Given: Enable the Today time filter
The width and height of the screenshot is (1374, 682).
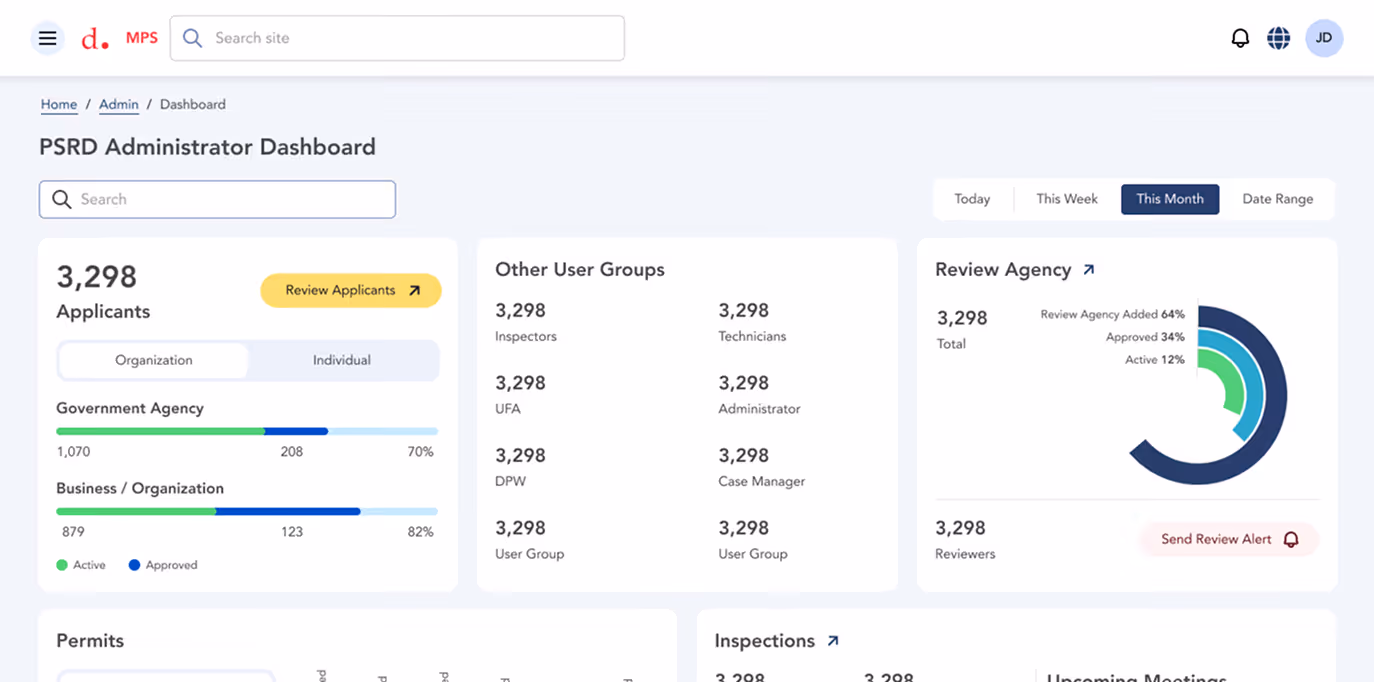Looking at the screenshot, I should pos(971,198).
